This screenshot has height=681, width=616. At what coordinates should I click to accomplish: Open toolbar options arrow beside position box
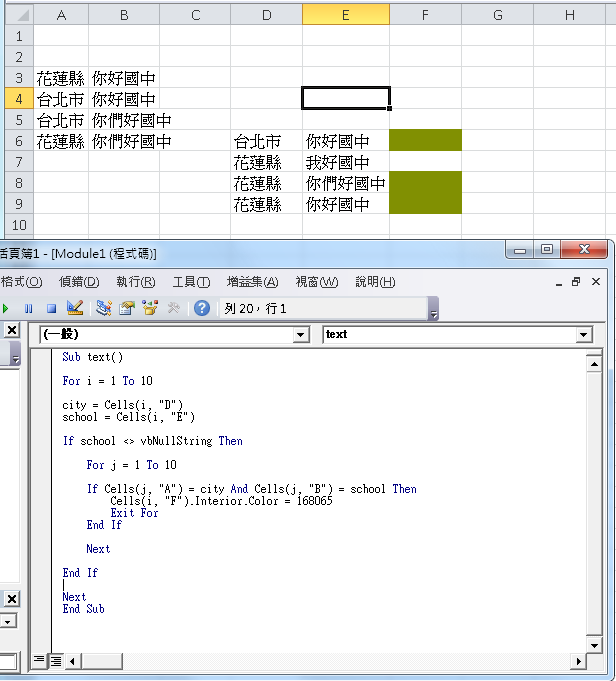coord(433,309)
